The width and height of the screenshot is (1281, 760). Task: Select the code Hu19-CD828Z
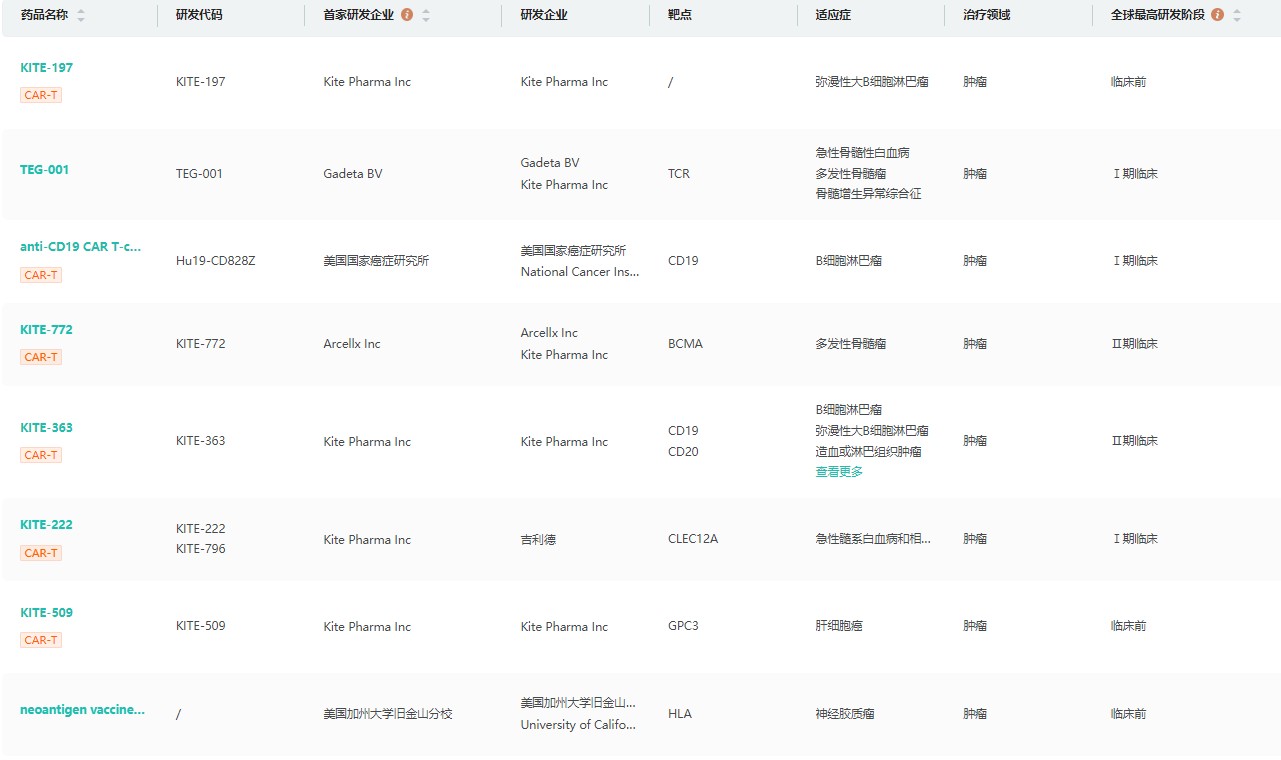point(216,261)
